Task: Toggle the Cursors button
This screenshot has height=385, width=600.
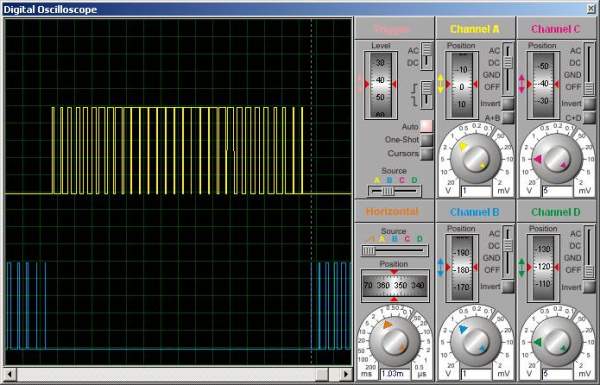Action: pyautogui.click(x=426, y=153)
